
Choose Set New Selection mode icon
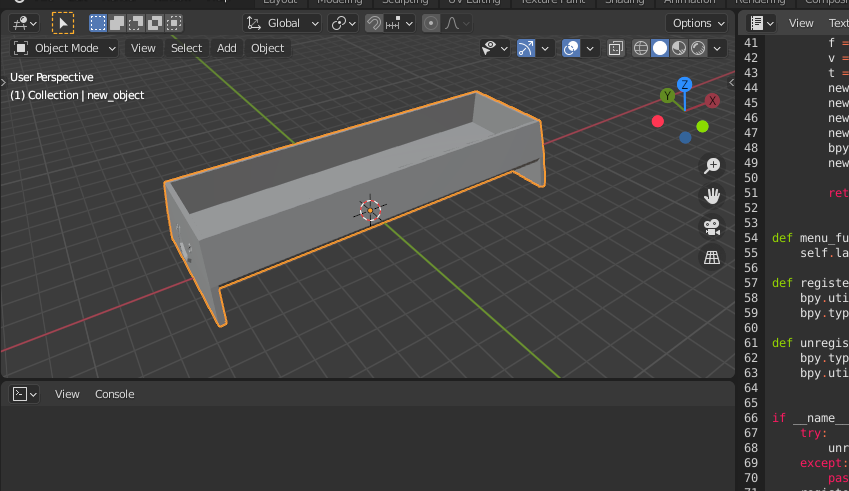pos(98,23)
